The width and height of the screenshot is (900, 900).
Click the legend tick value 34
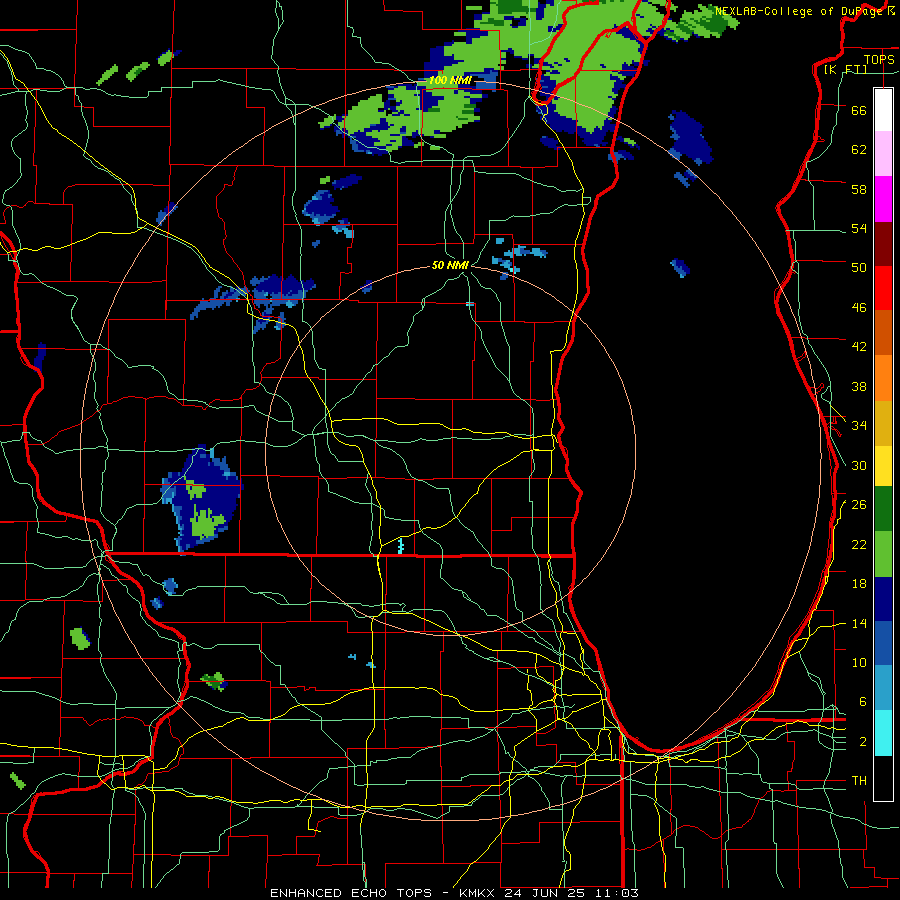[x=859, y=425]
